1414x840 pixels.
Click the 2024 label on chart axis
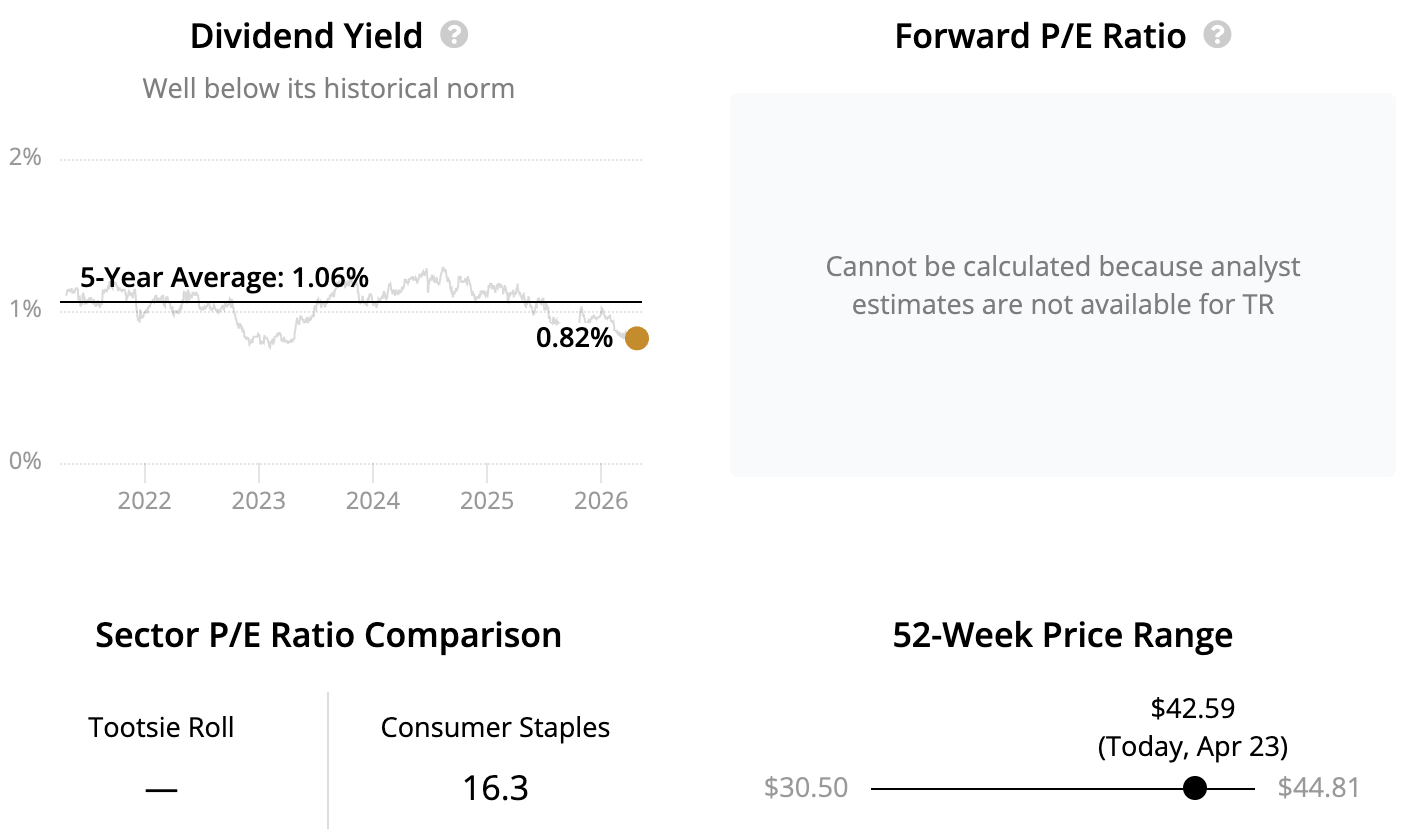coord(373,499)
